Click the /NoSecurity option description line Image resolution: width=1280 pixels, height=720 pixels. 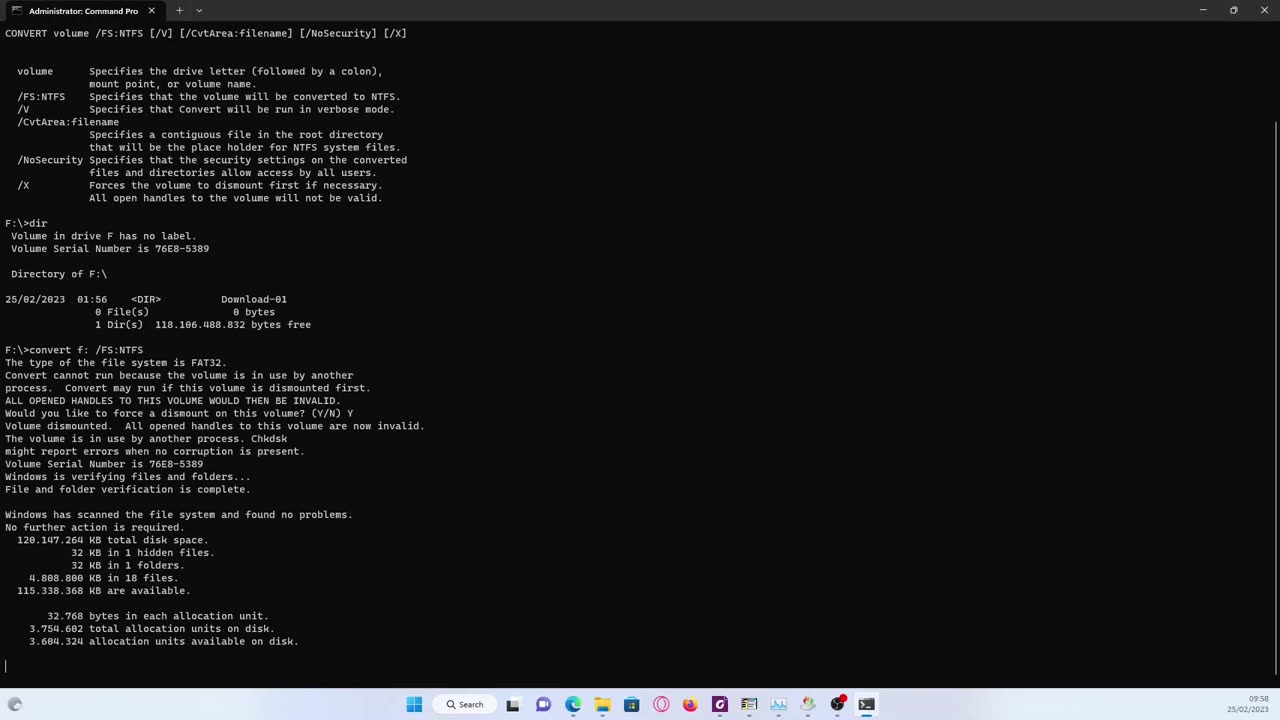pos(212,160)
